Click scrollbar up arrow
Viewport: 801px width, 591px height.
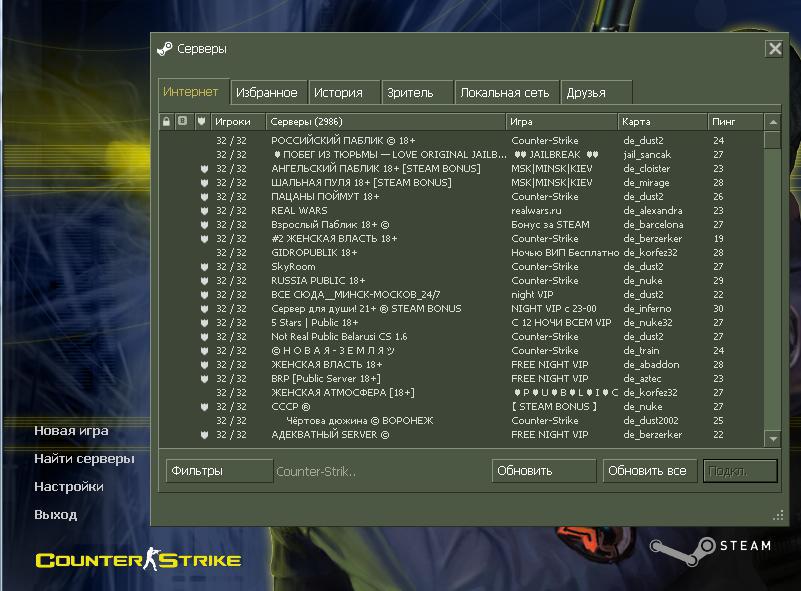(773, 122)
